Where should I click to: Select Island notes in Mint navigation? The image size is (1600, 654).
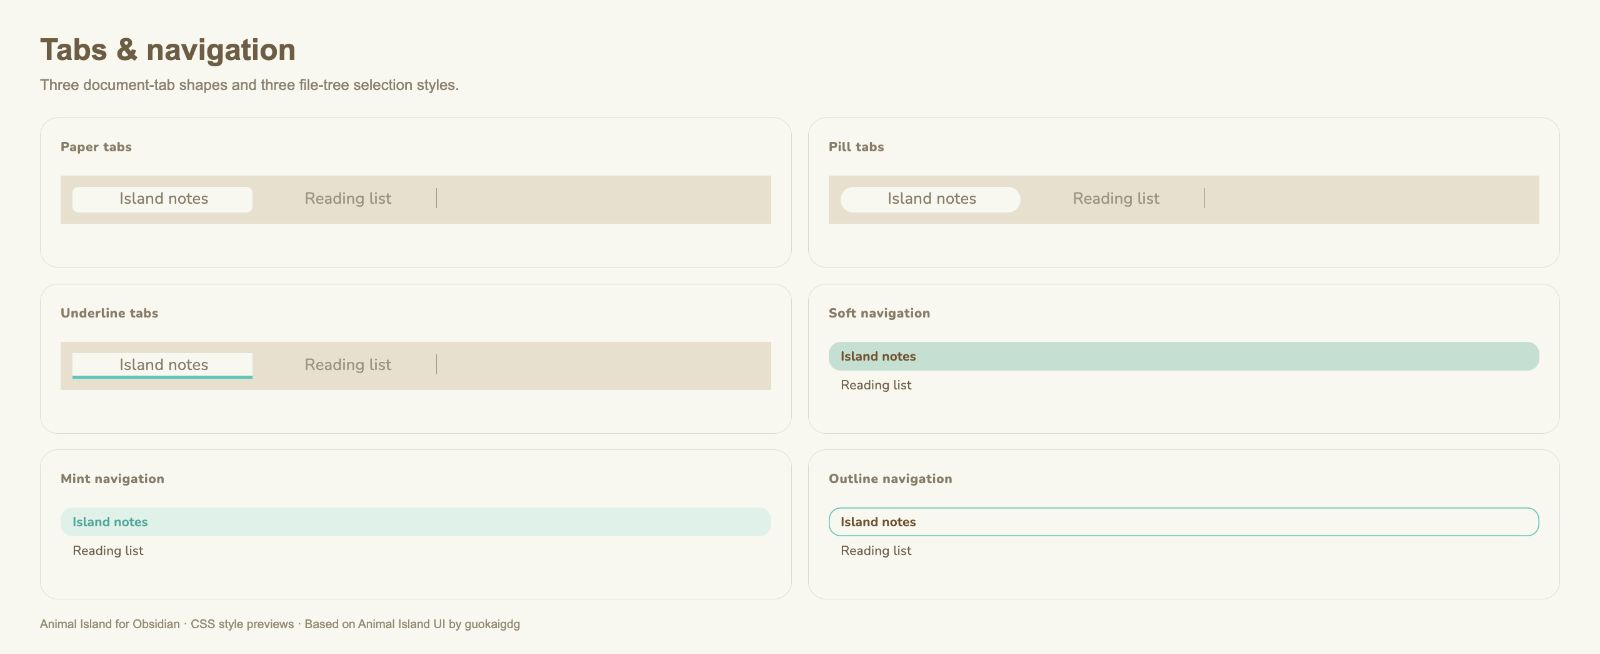pos(415,522)
